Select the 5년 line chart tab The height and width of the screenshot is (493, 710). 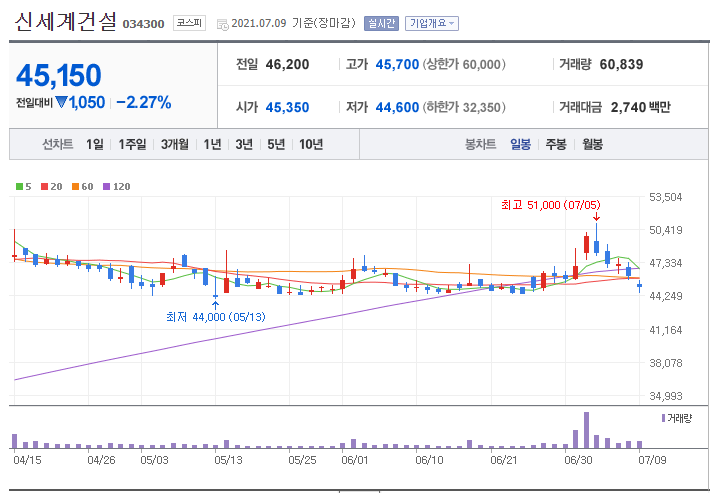276,144
